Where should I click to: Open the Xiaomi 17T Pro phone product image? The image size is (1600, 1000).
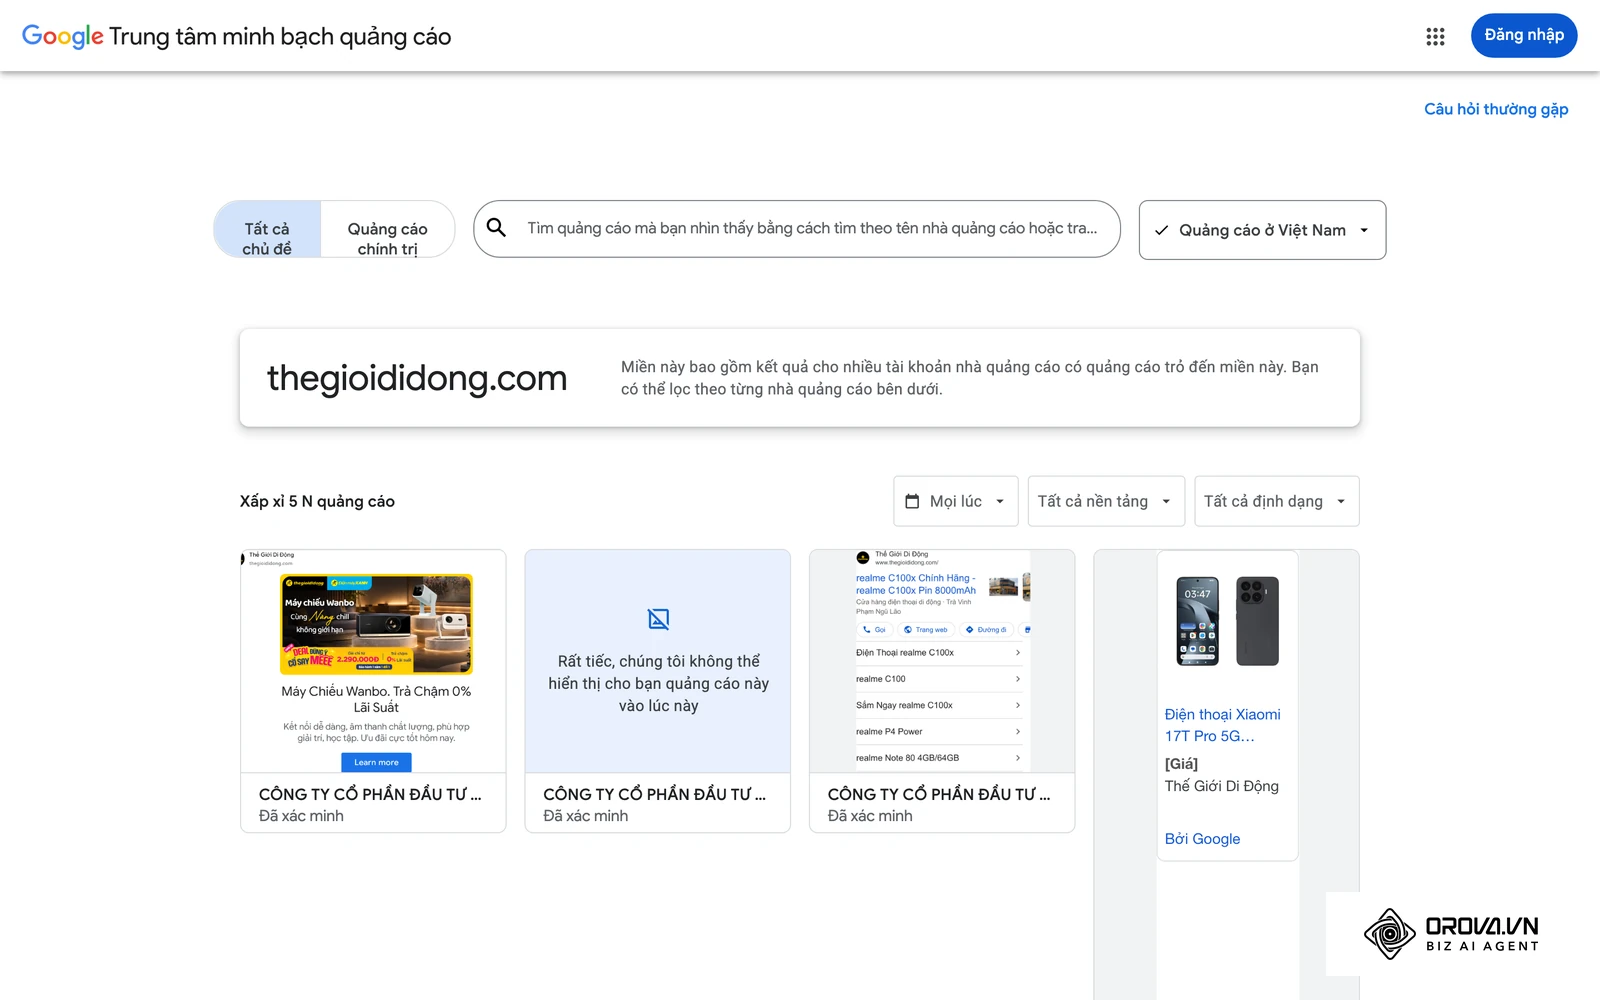pos(1227,621)
